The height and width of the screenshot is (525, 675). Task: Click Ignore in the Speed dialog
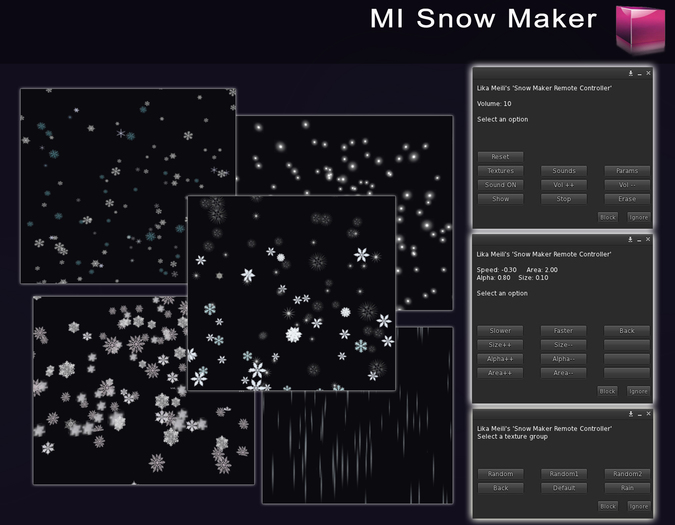(x=638, y=391)
